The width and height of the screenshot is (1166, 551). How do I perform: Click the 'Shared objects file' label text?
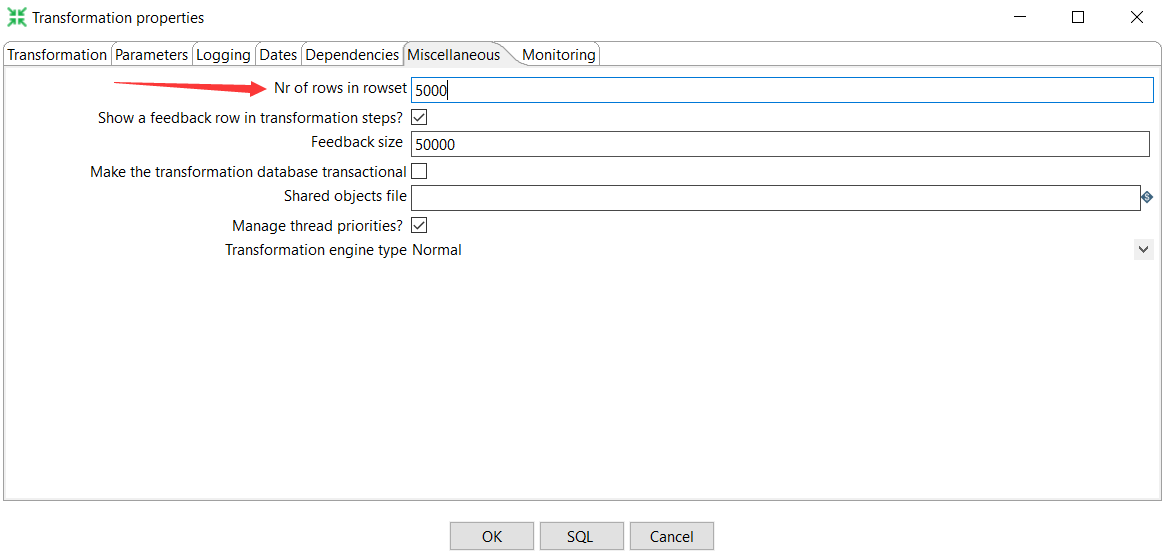pos(345,196)
